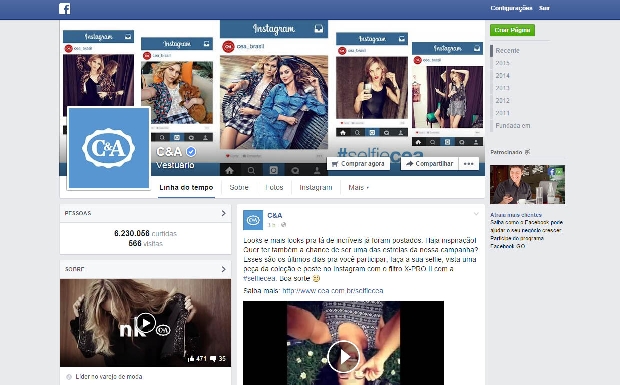620x385 pixels.
Task: Click the C&A profile picture
Action: point(109,148)
